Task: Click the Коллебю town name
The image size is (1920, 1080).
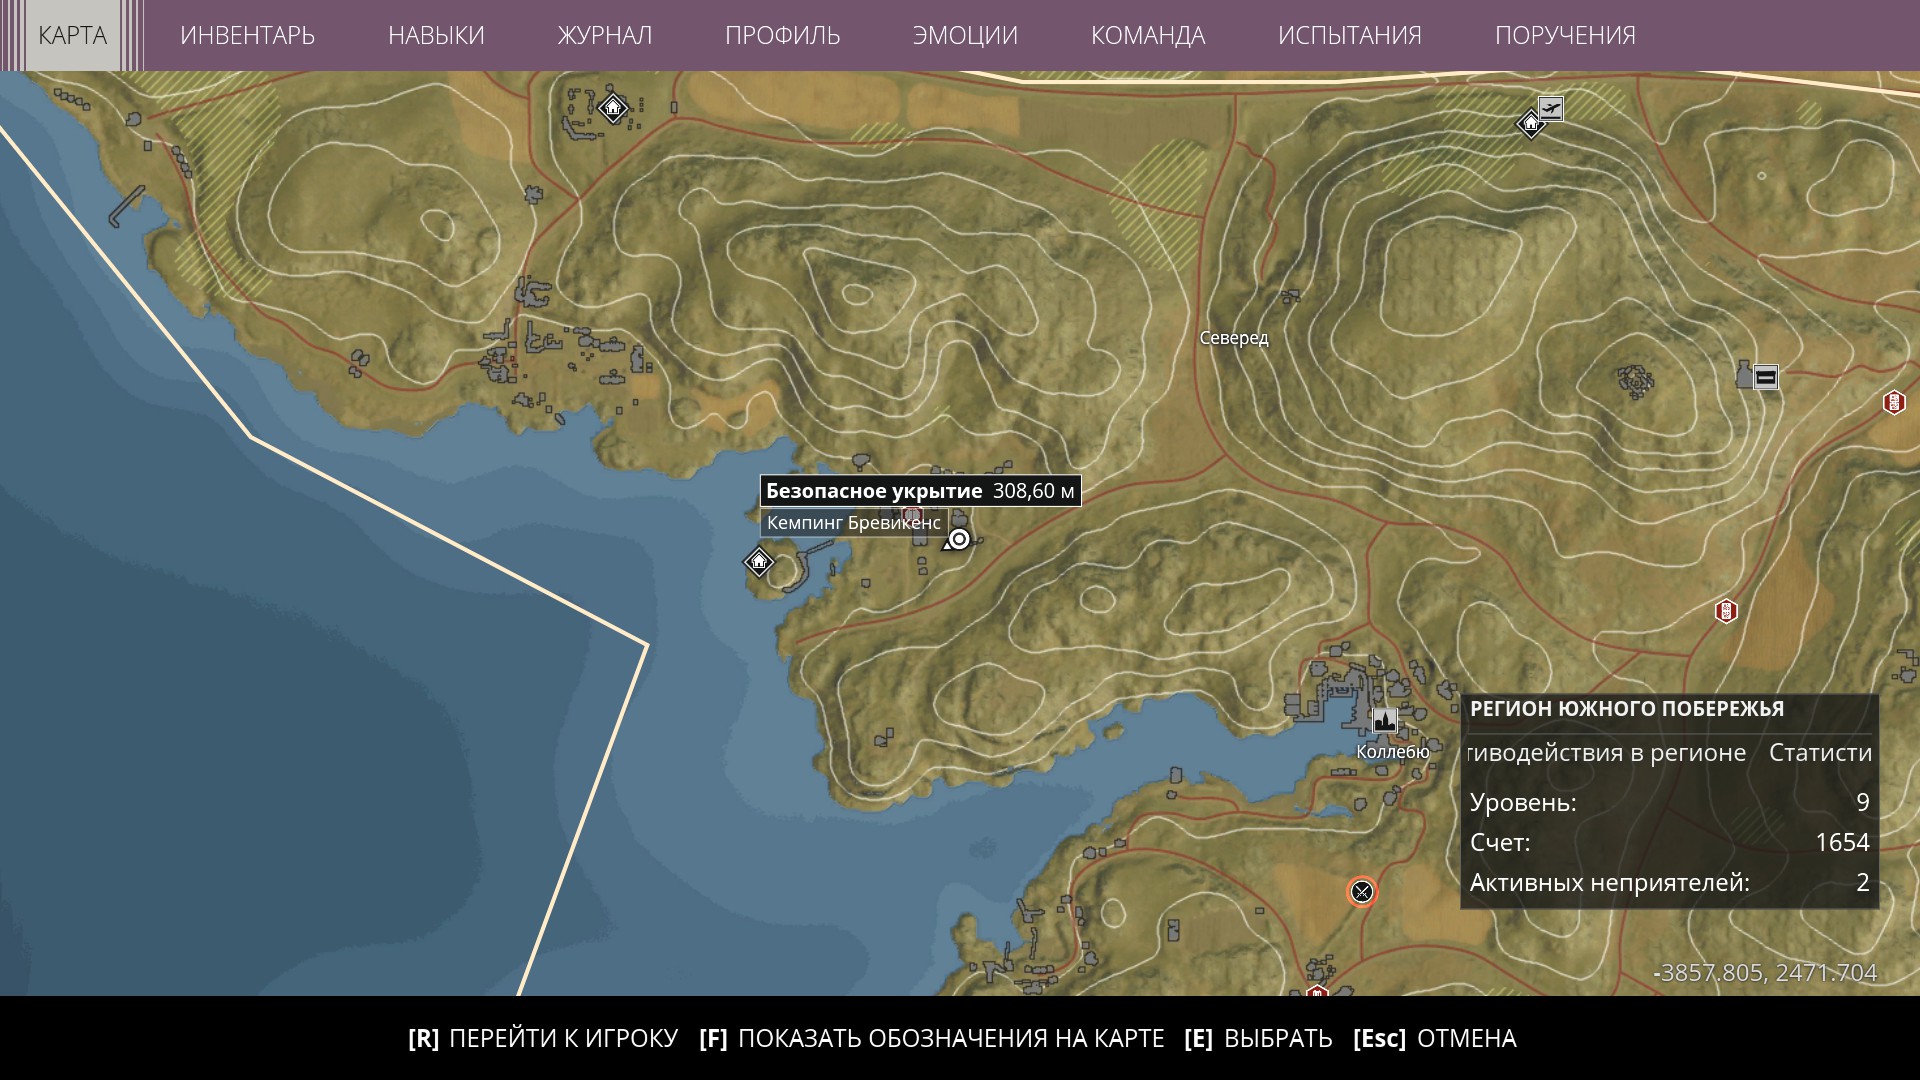Action: tap(1393, 752)
